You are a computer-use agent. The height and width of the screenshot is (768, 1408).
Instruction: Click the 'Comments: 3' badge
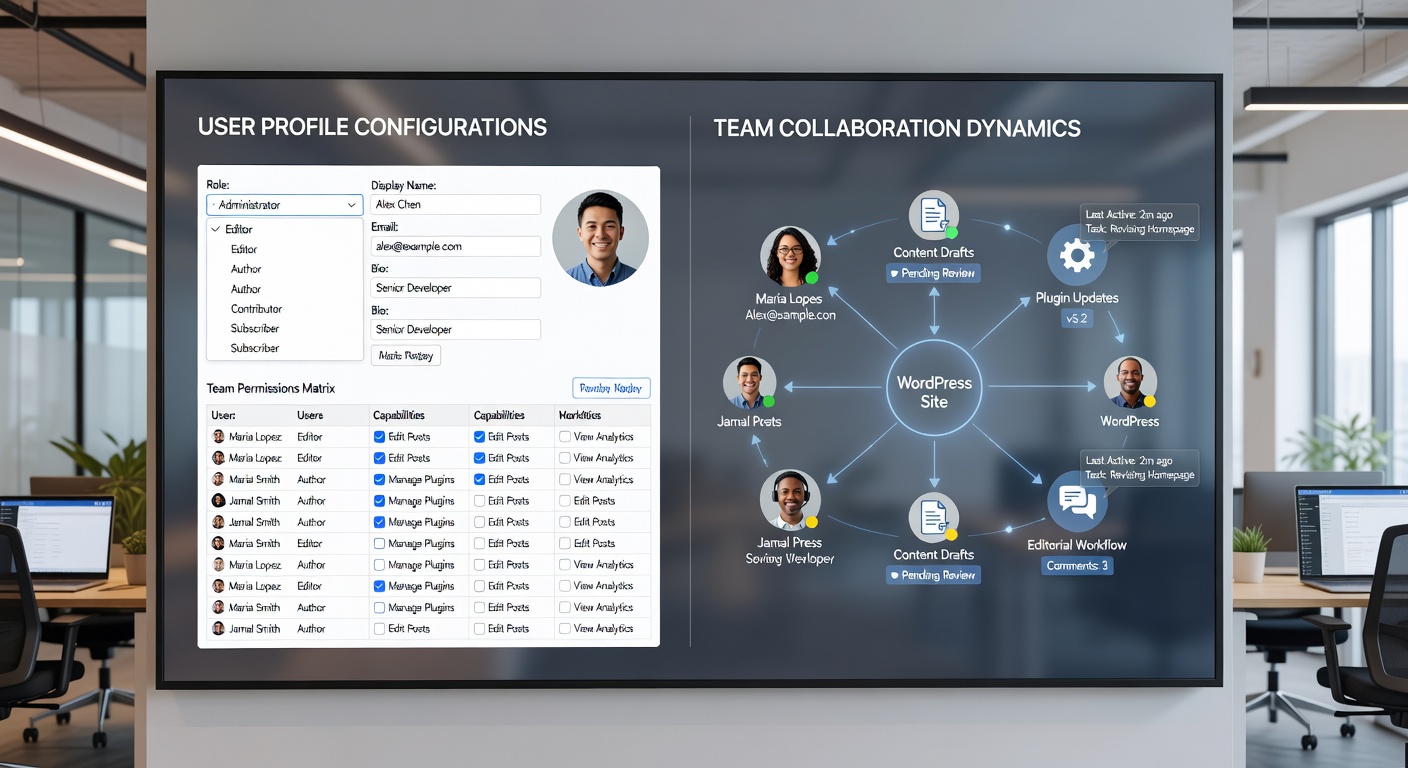1077,566
